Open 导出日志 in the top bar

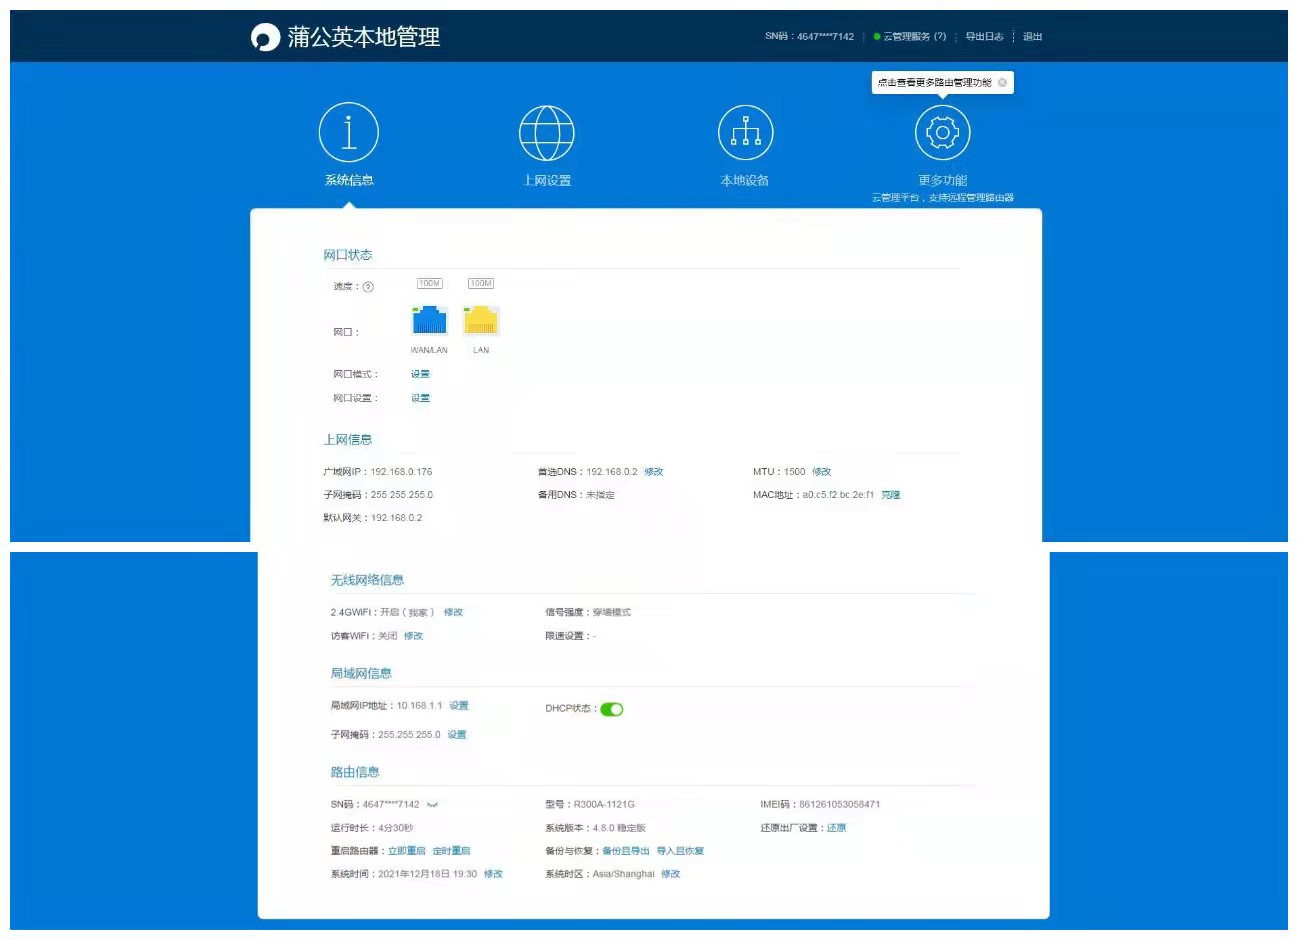pyautogui.click(x=986, y=36)
